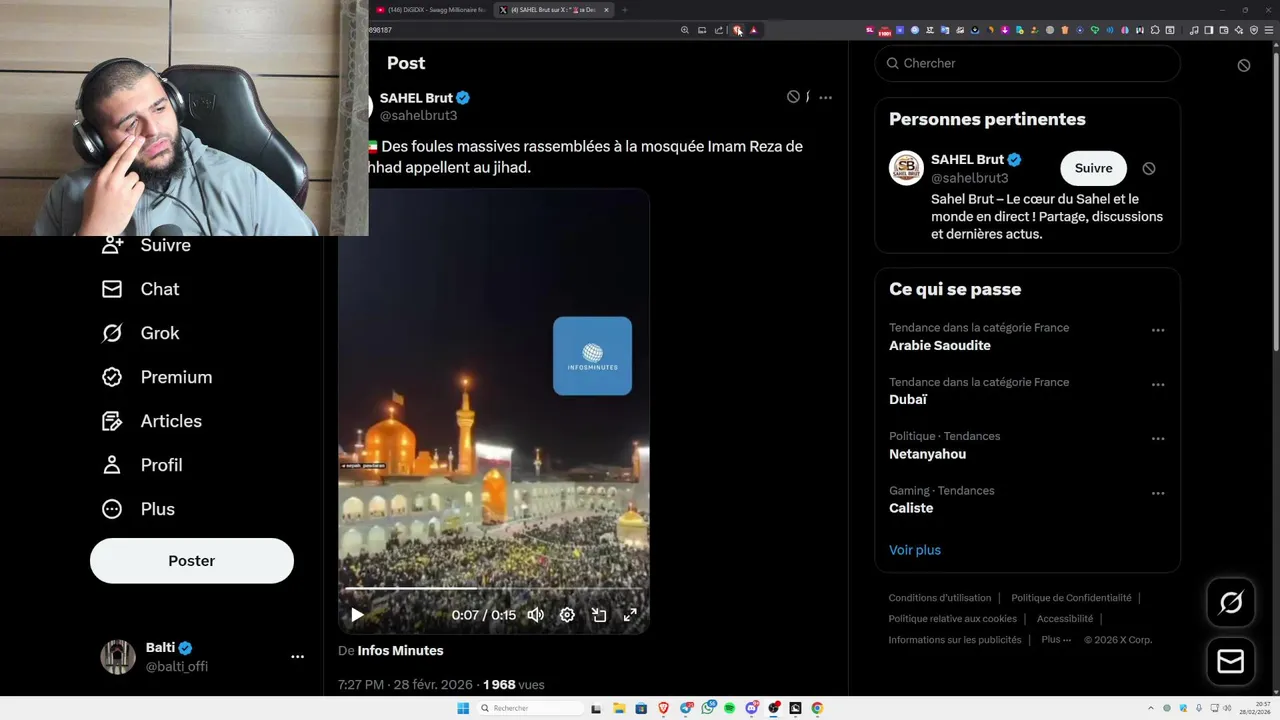Open Politique relative aux cookies link
This screenshot has width=1280, height=720.
(953, 619)
